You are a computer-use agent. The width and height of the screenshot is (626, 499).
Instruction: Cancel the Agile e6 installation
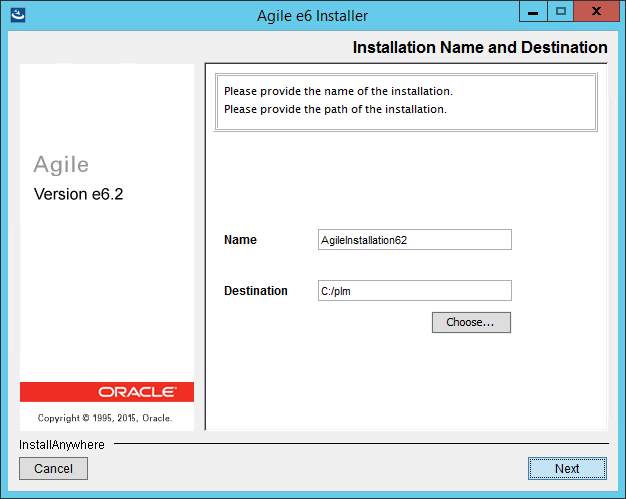coord(53,468)
